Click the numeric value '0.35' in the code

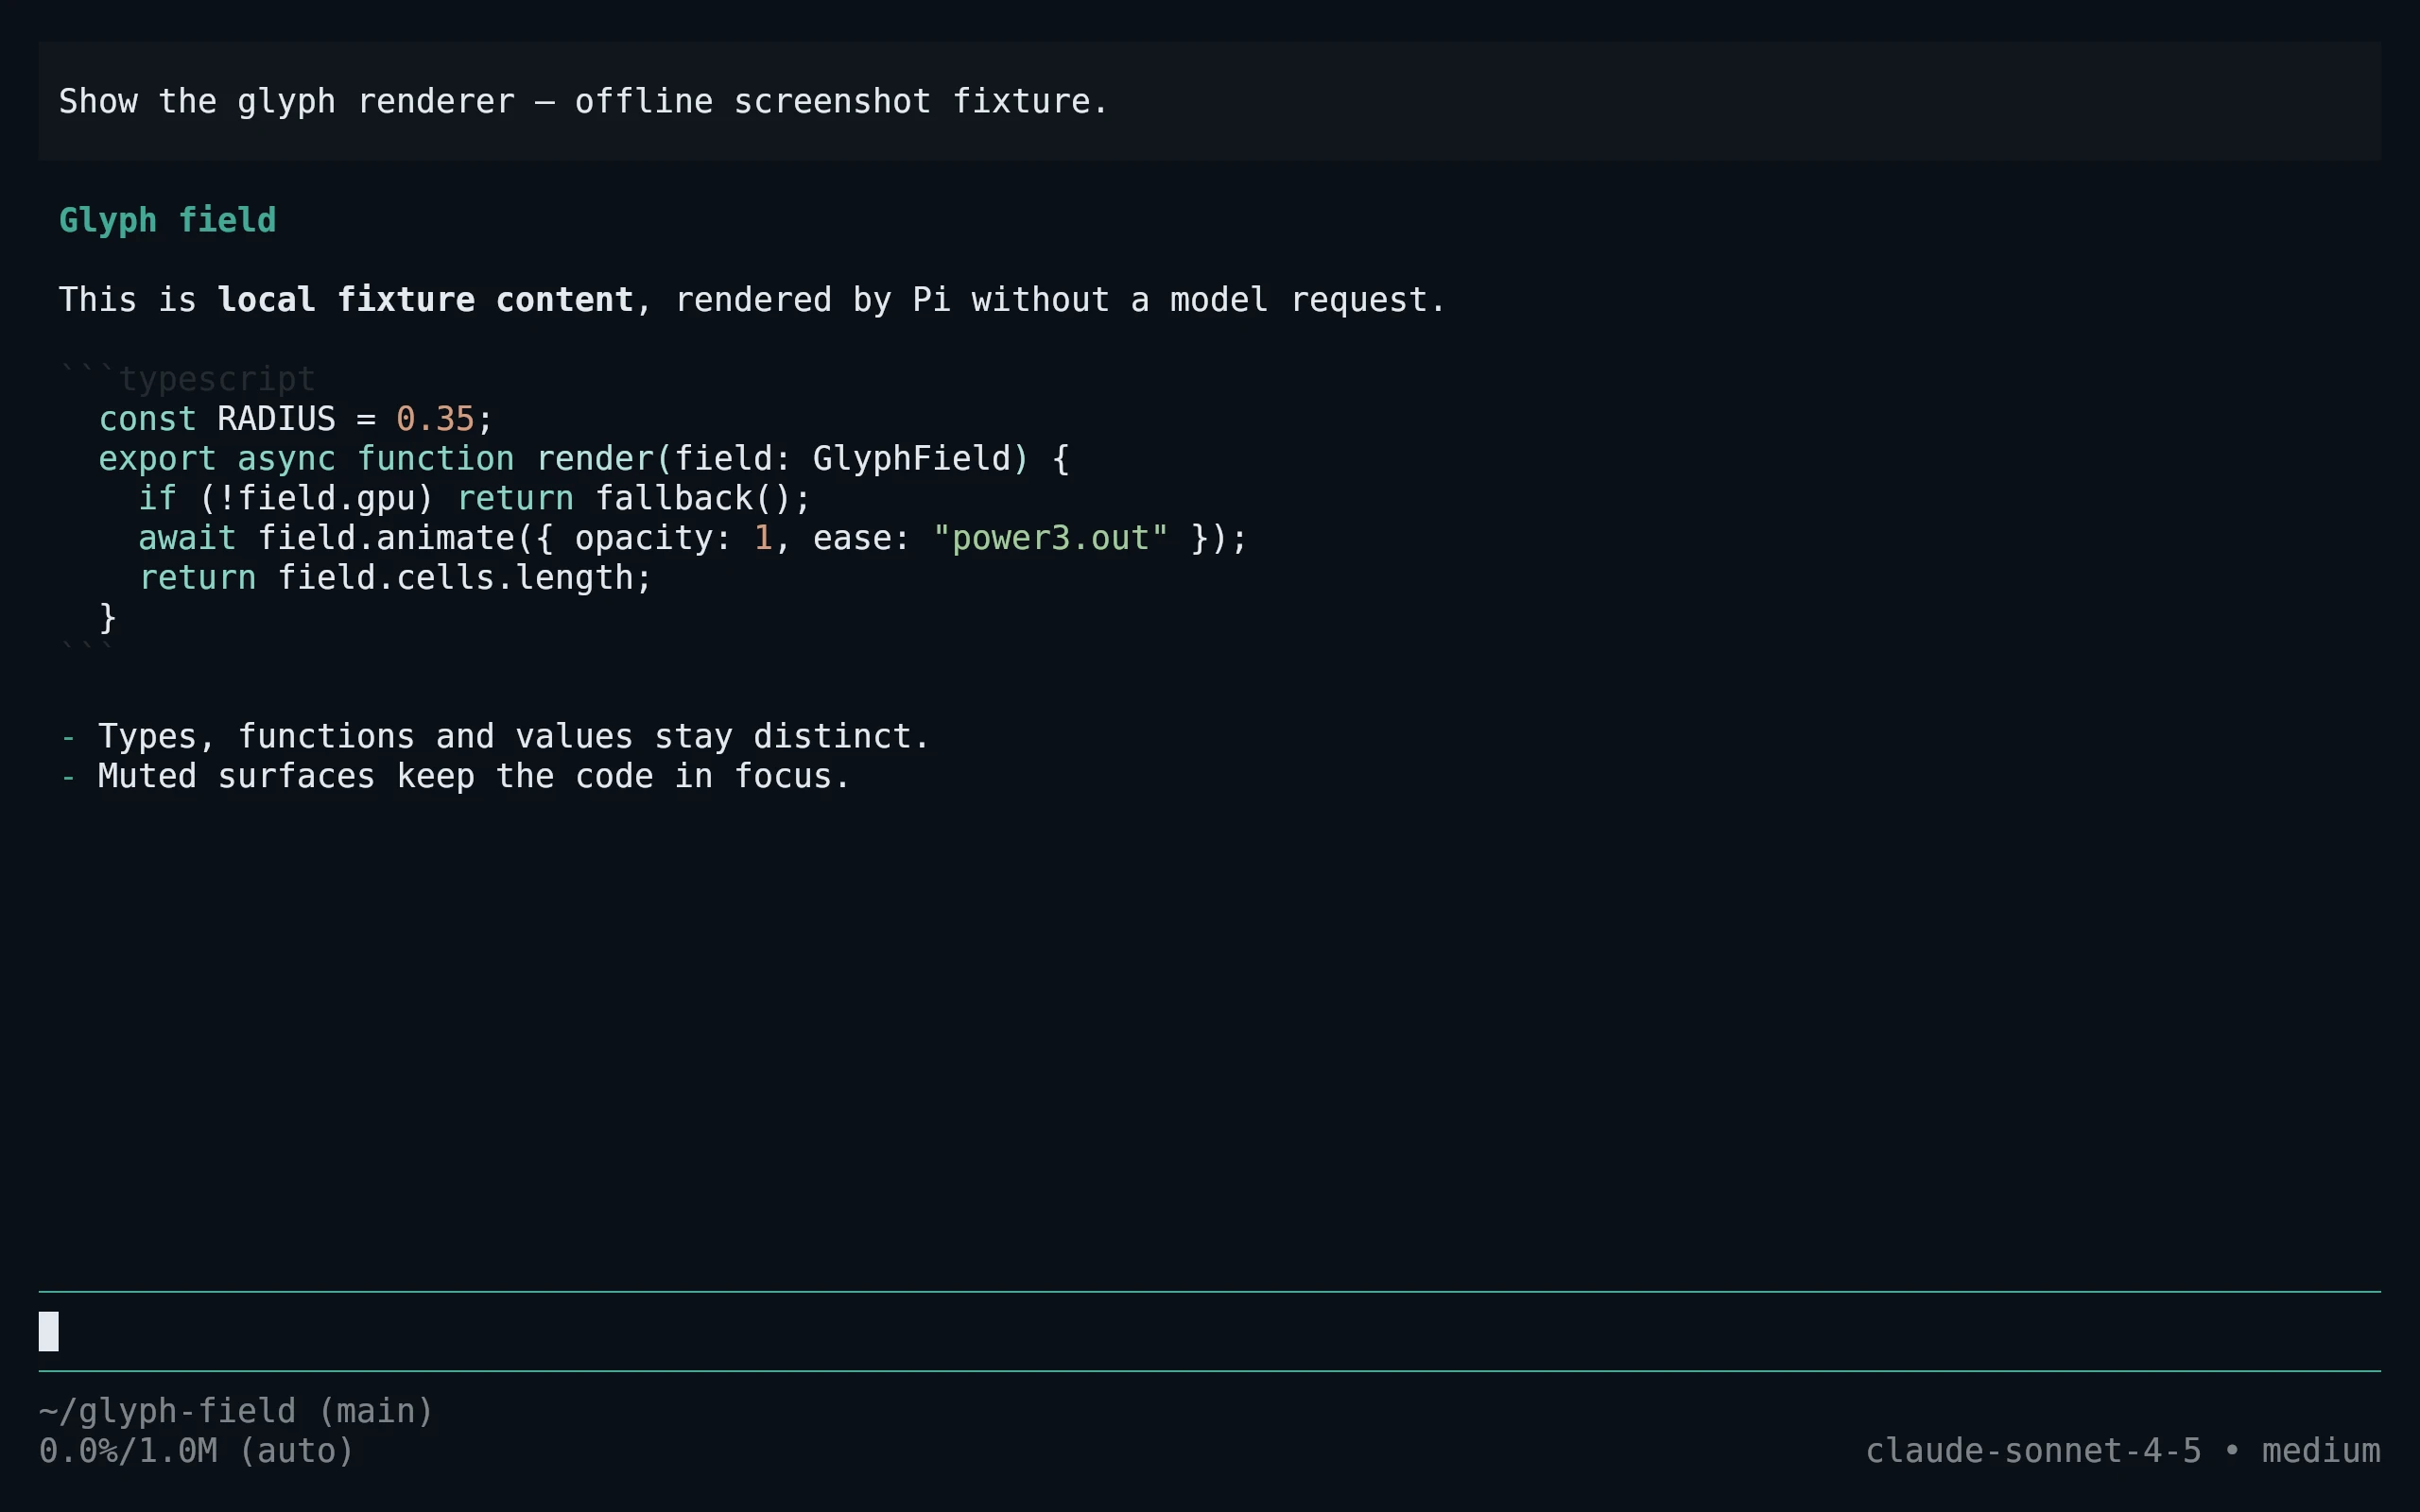tap(435, 418)
